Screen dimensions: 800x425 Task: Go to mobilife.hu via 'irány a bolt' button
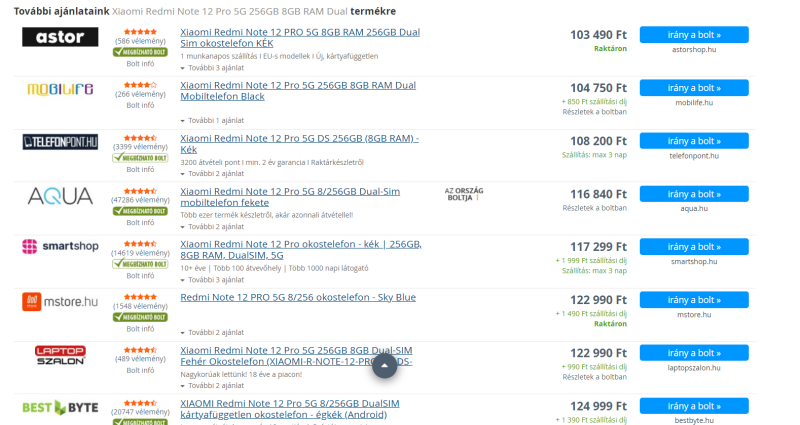tap(694, 88)
